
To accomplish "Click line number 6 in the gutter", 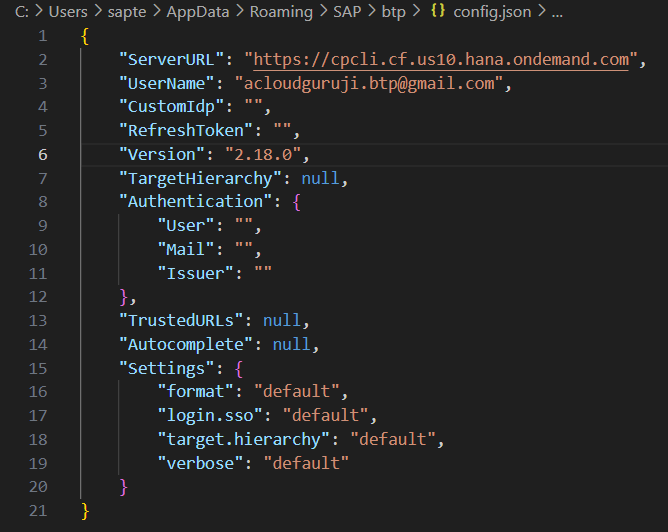I will (x=41, y=154).
